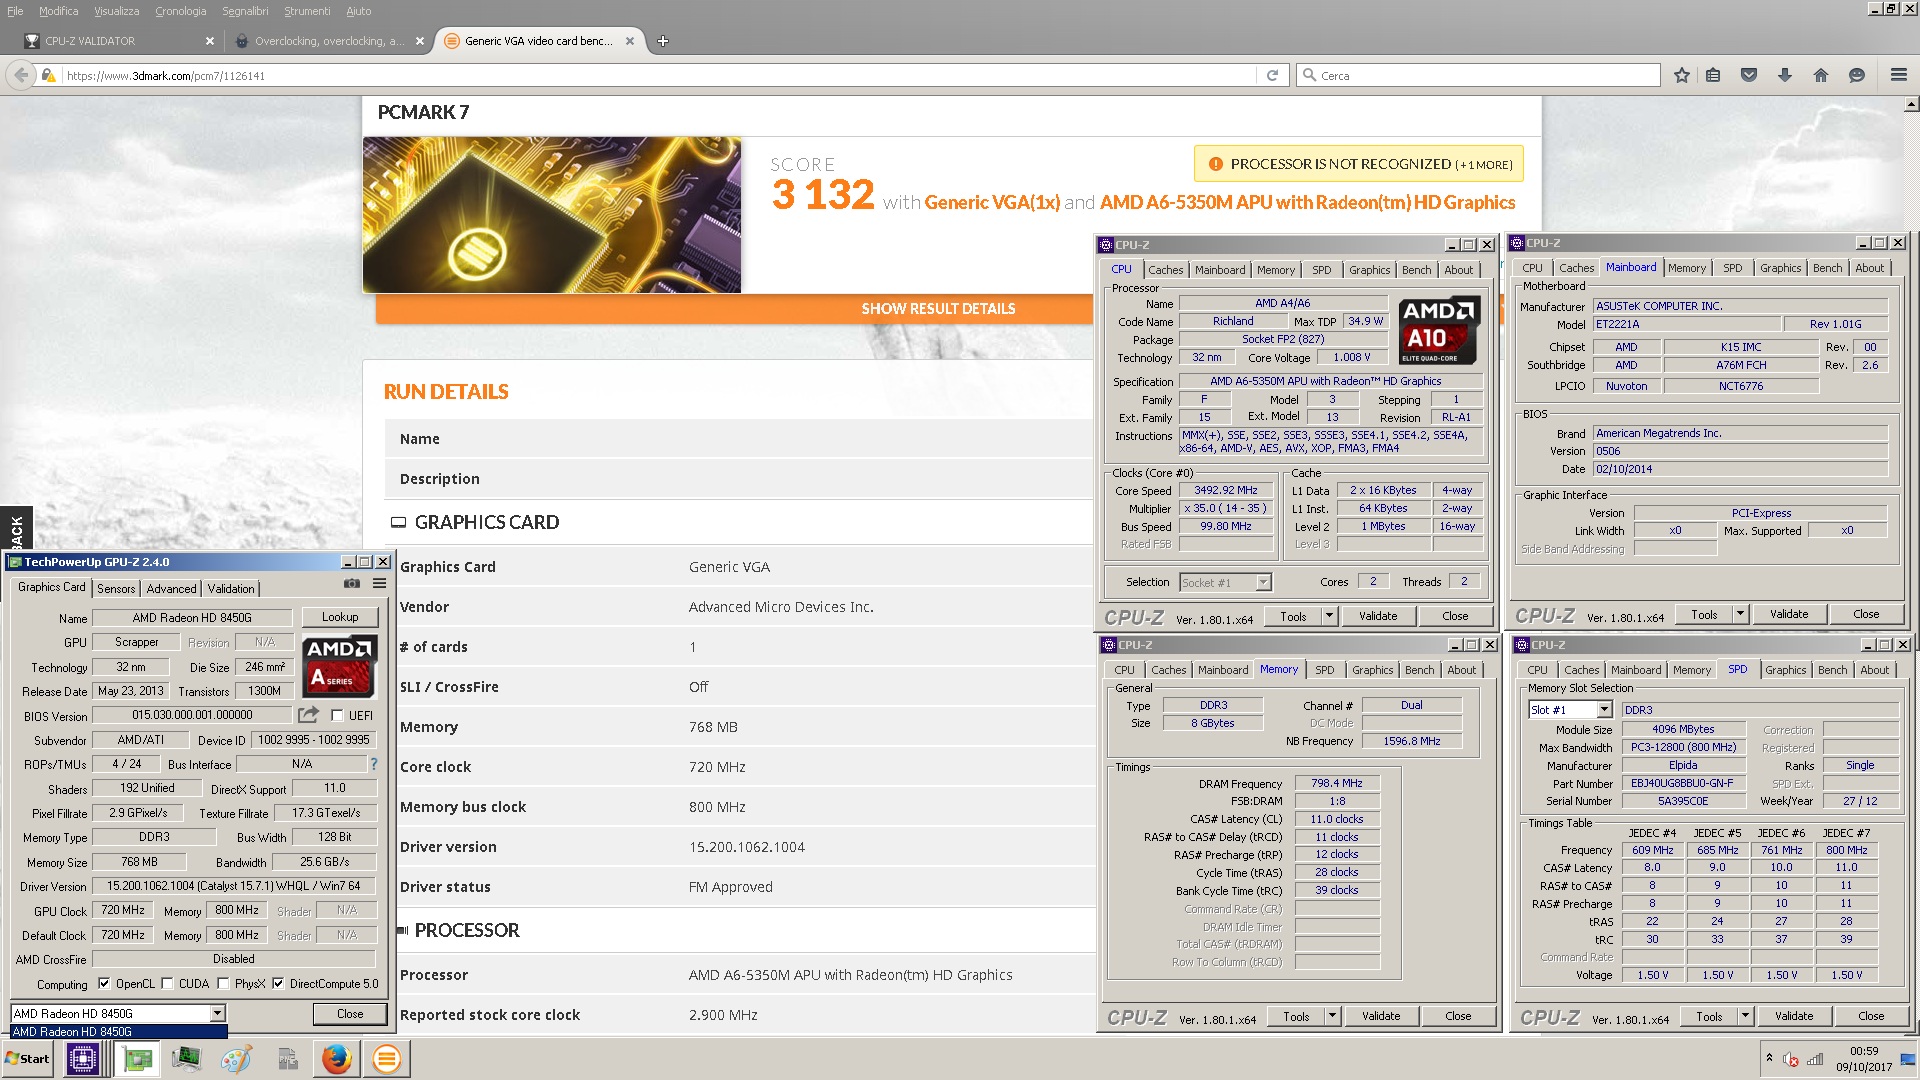This screenshot has height=1080, width=1920.
Task: Toggle the CUDA computing checkbox
Action: [x=167, y=984]
